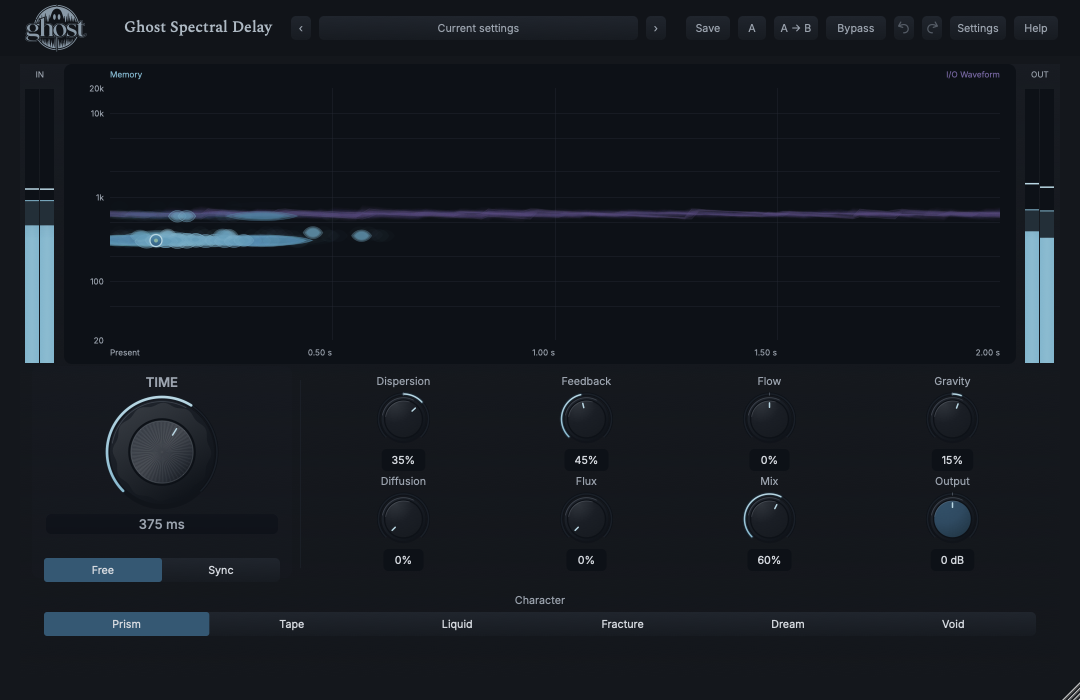Click the Feedback knob
This screenshot has width=1080, height=700.
pos(585,418)
